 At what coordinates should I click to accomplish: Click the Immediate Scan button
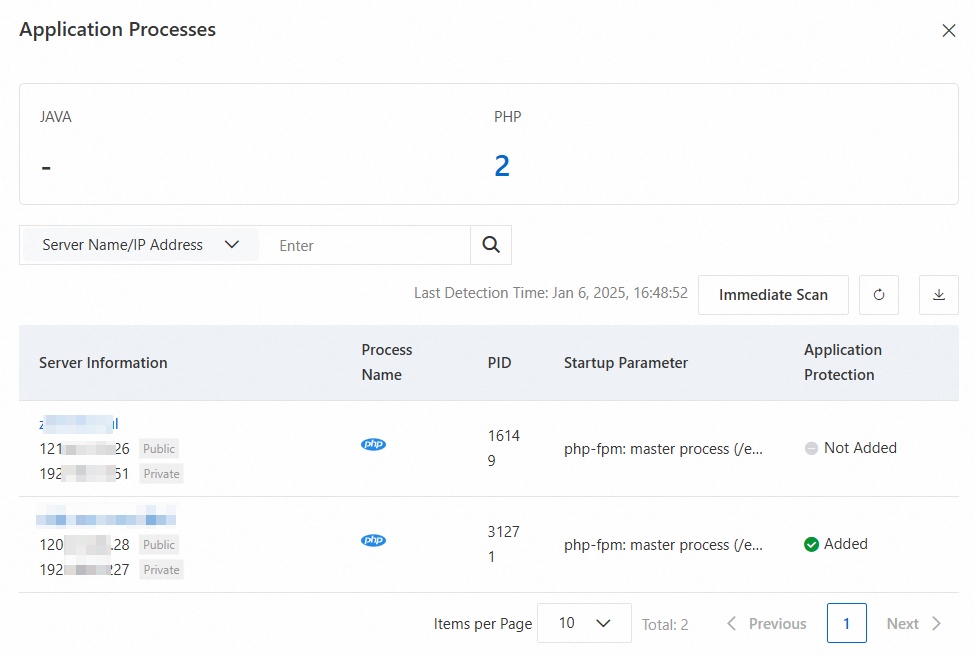coord(773,295)
